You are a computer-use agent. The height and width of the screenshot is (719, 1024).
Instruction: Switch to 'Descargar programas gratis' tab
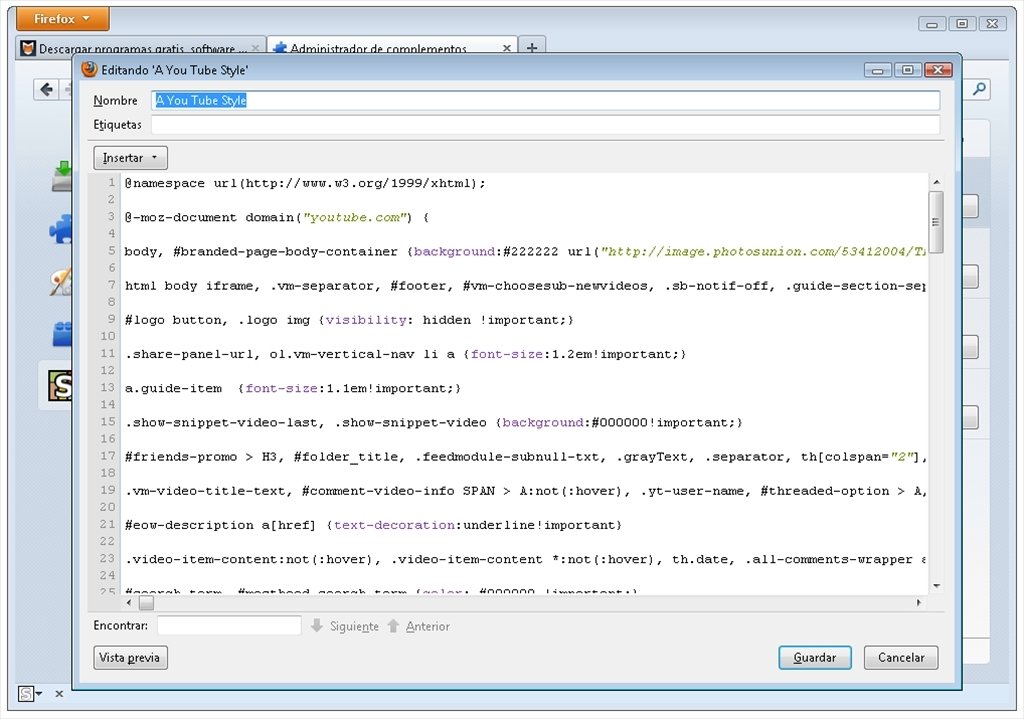[140, 48]
